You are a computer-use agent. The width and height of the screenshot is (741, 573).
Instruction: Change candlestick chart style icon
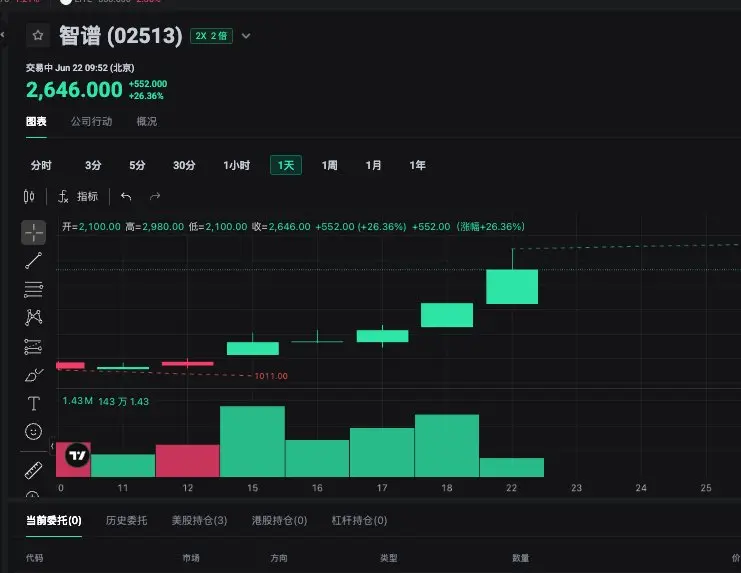pyautogui.click(x=29, y=196)
